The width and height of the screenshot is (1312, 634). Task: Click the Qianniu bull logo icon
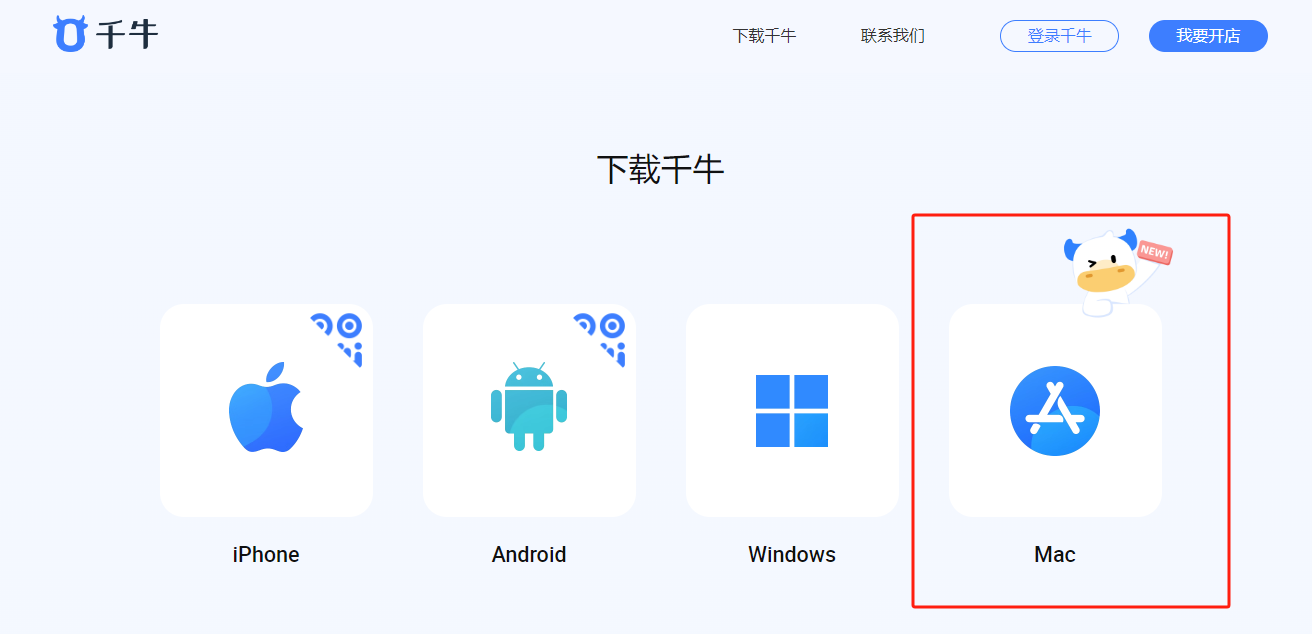click(70, 34)
